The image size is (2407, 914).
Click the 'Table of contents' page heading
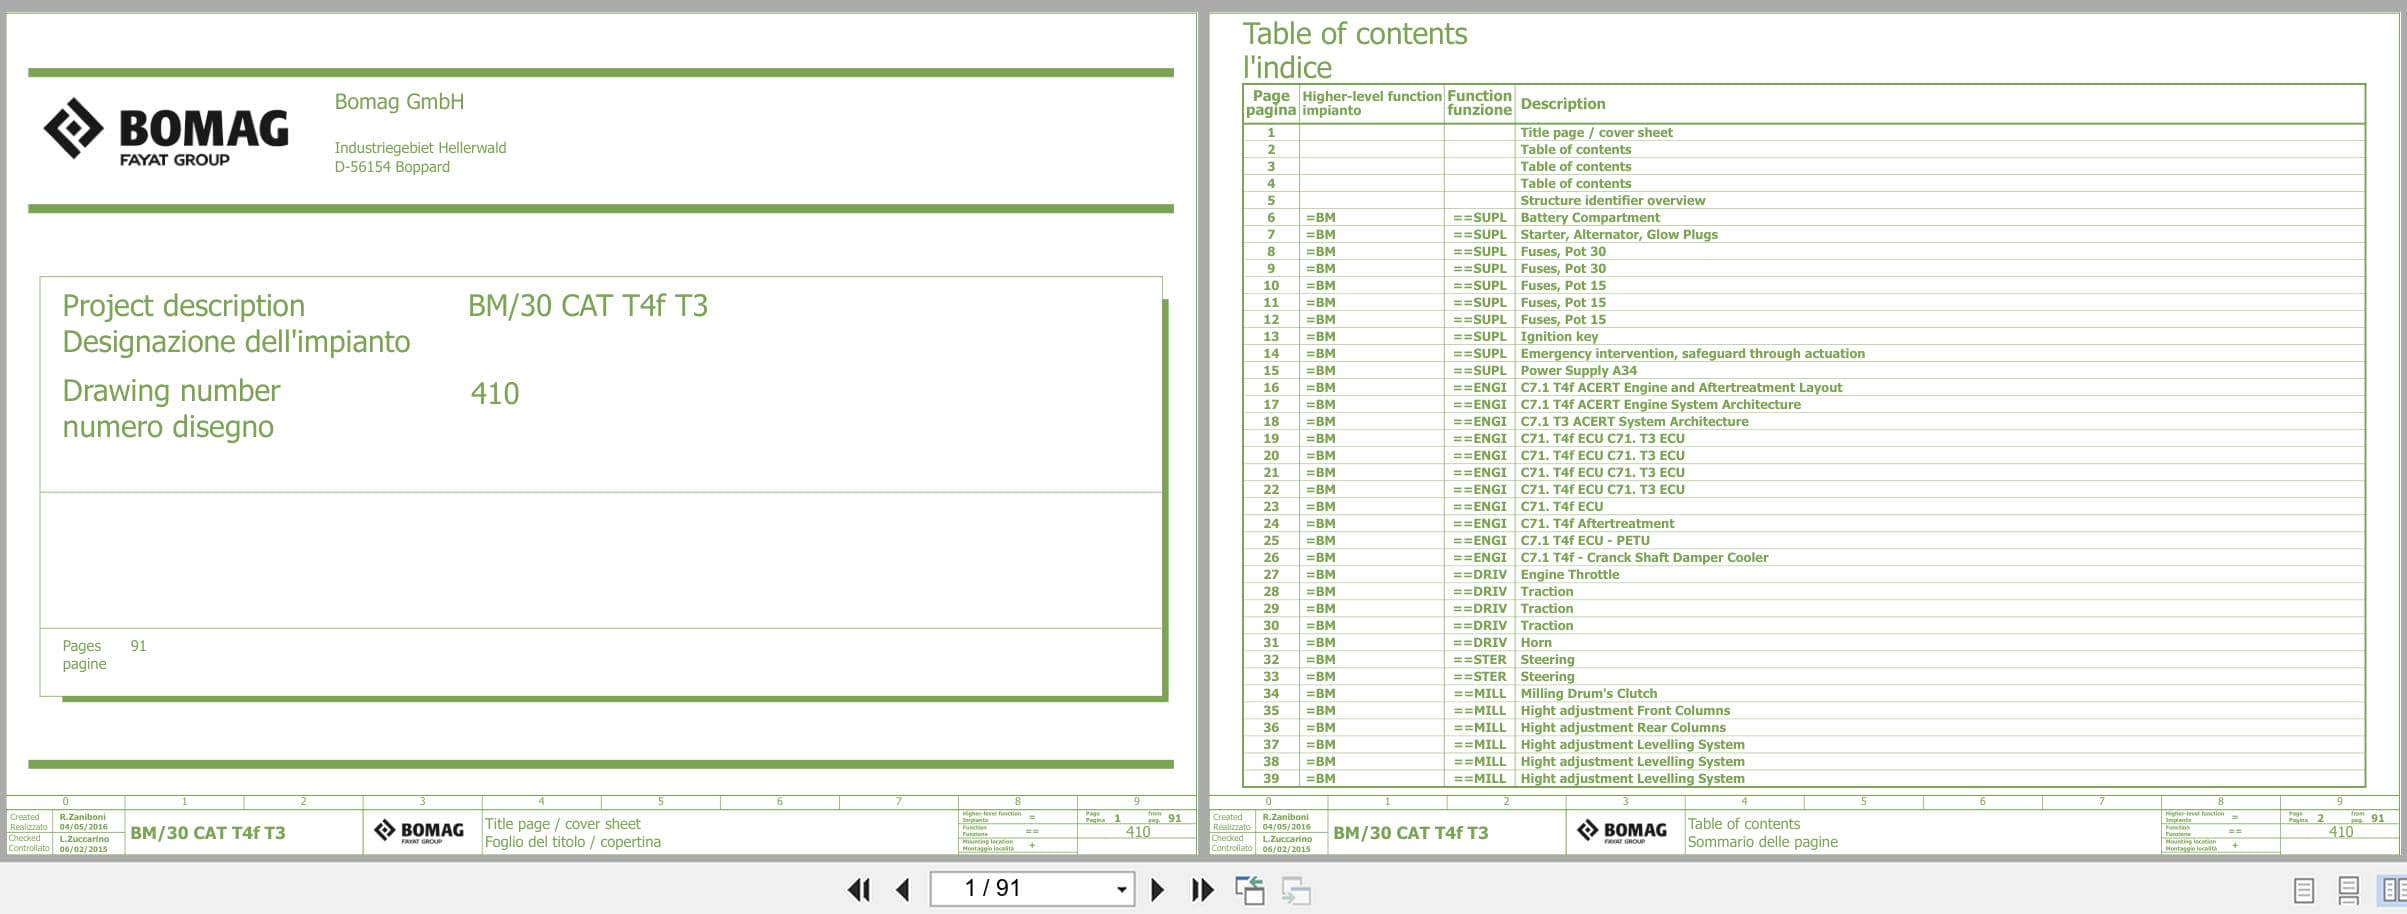tap(1355, 34)
